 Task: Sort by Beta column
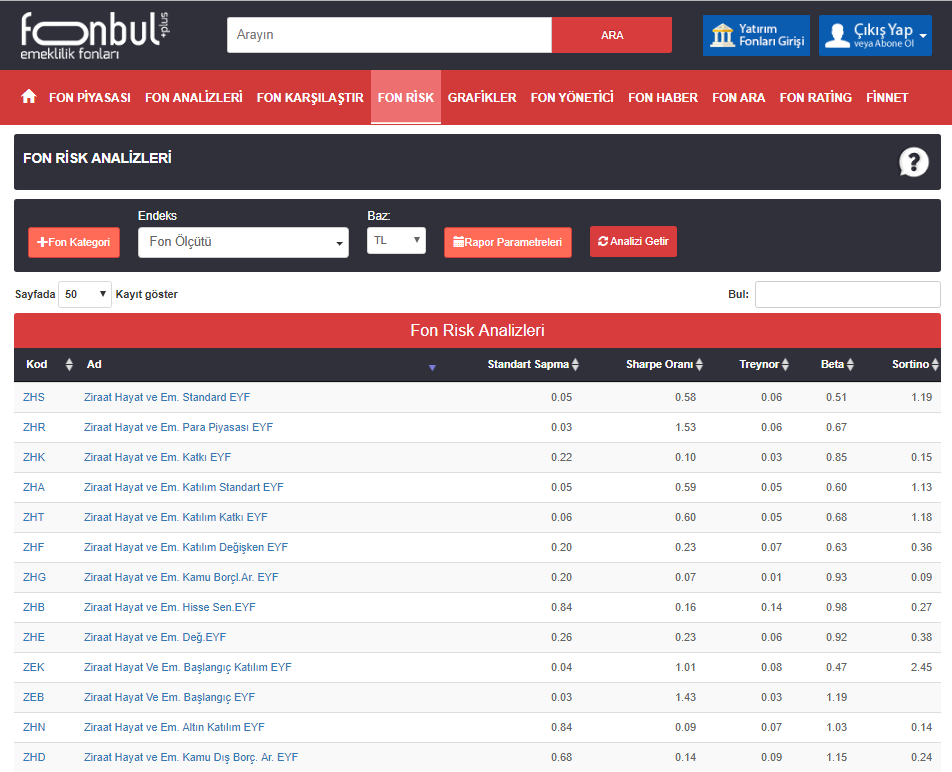[837, 364]
